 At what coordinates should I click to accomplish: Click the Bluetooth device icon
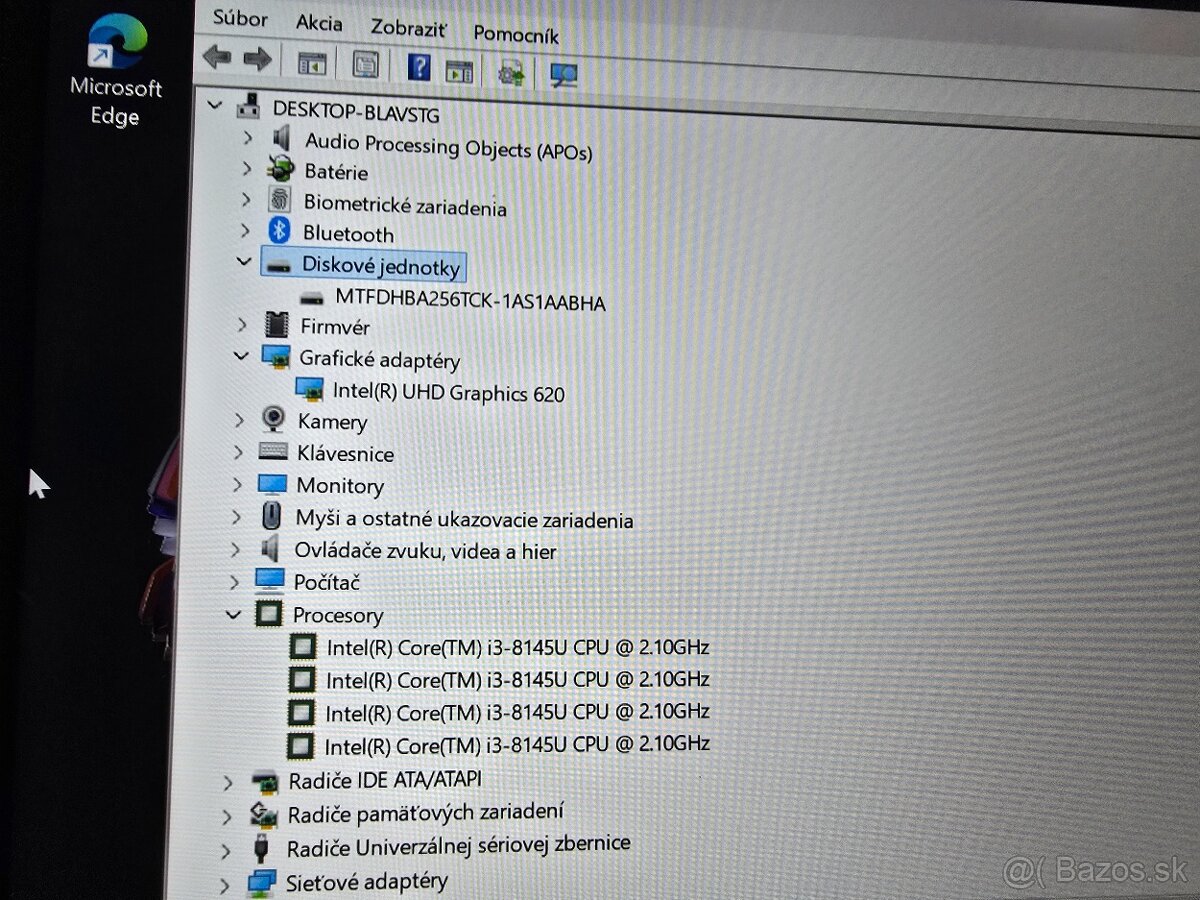click(280, 231)
